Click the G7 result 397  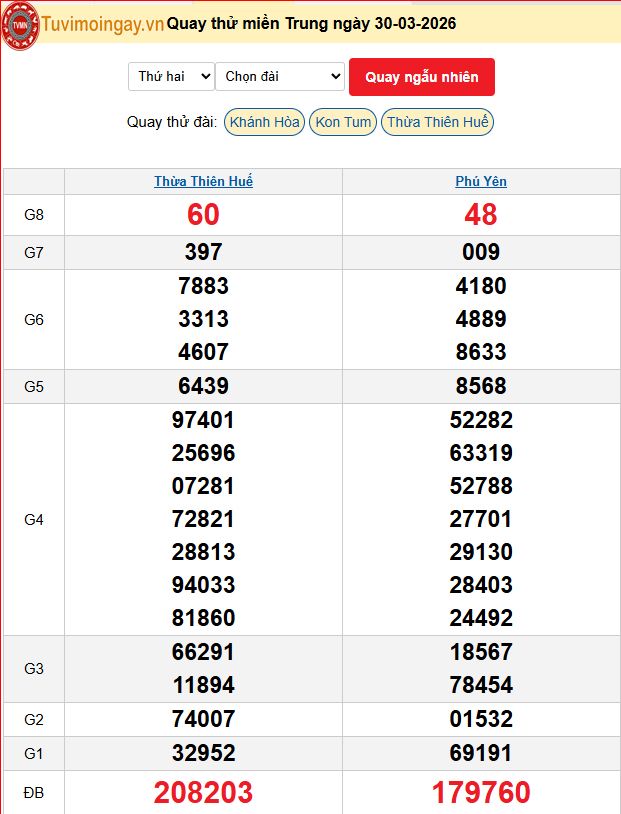[x=203, y=252]
